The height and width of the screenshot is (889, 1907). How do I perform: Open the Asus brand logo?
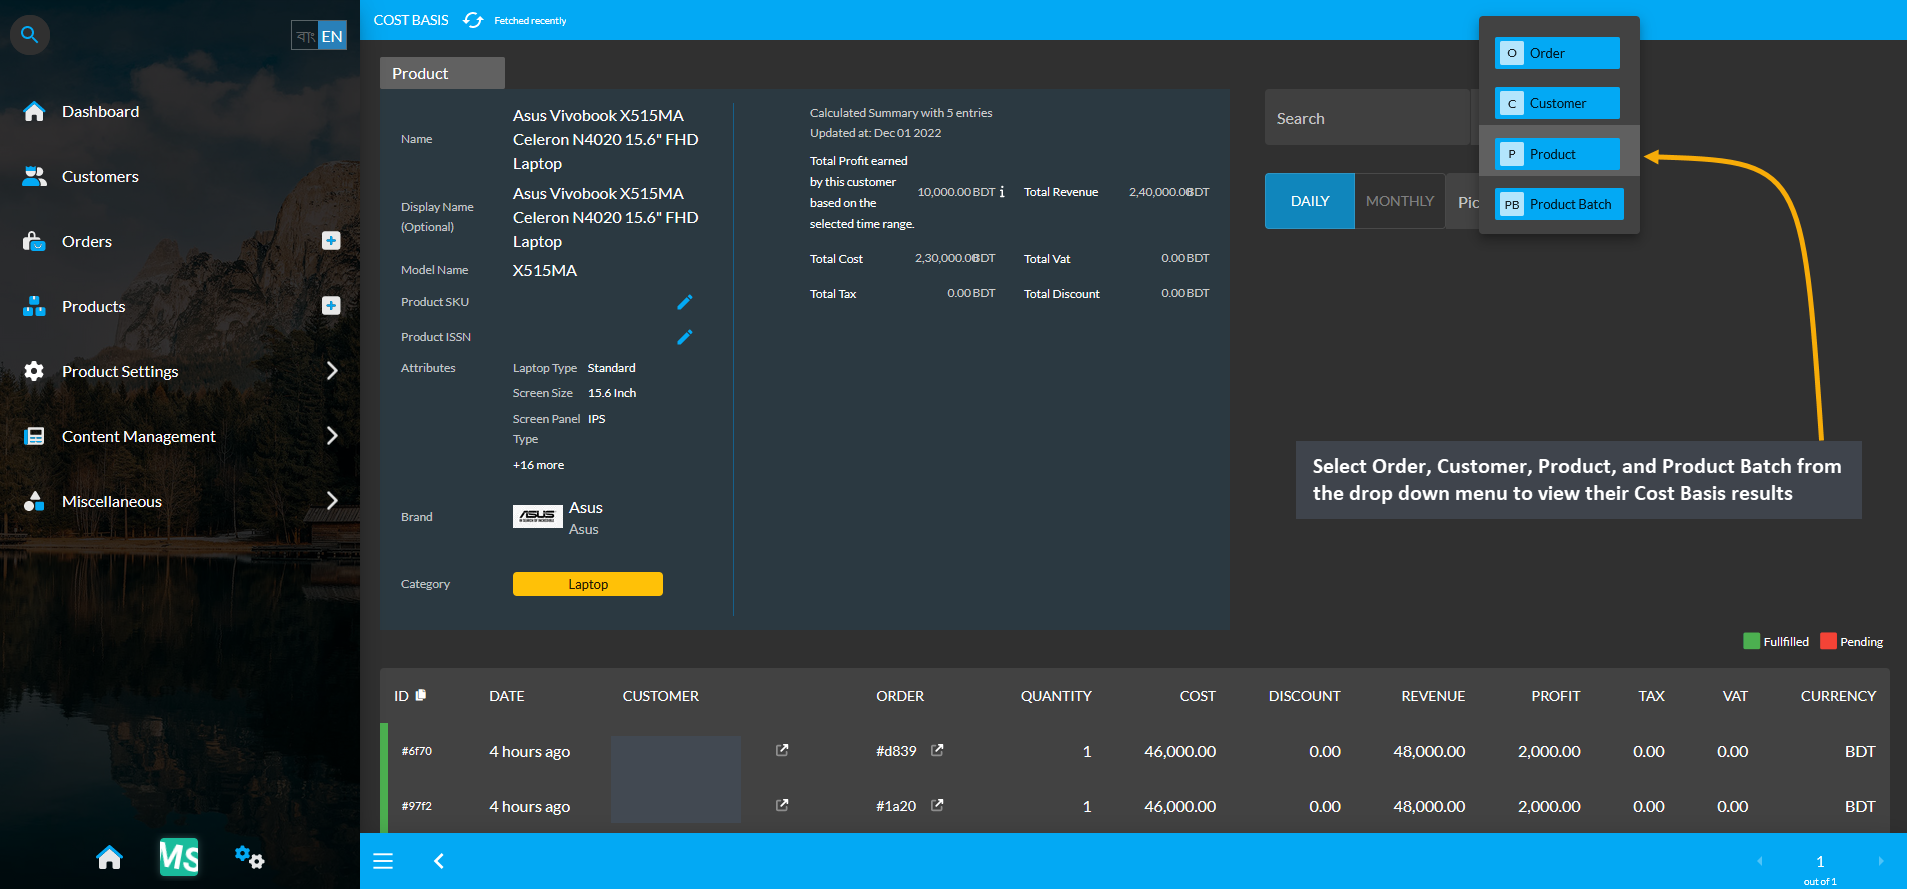(538, 516)
